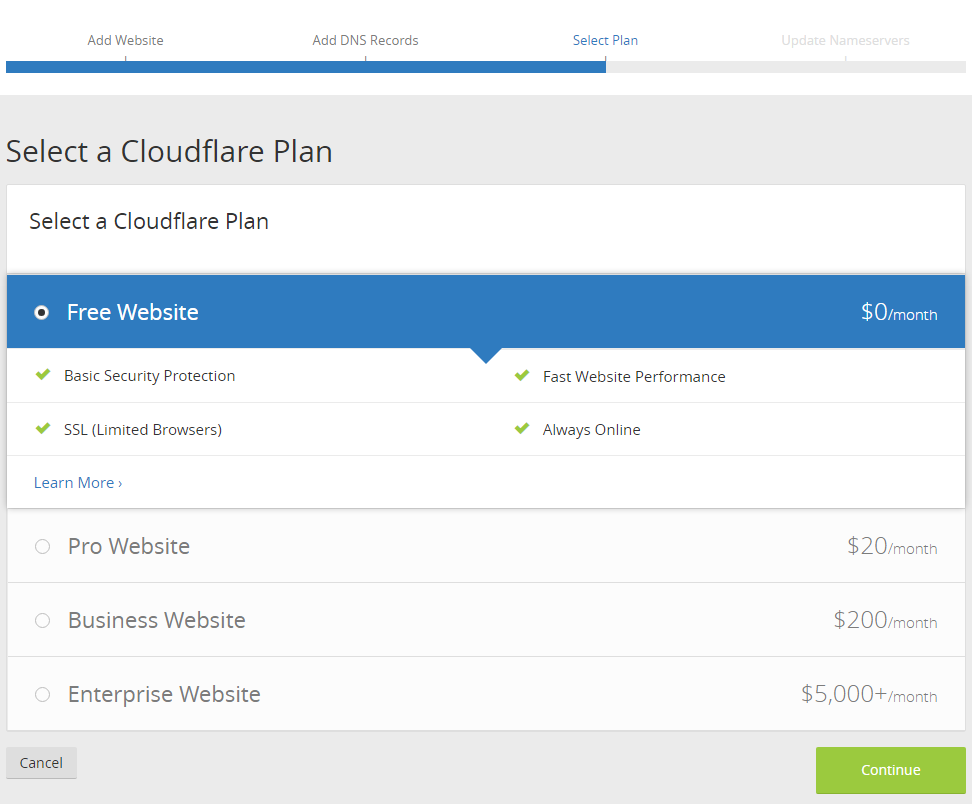Click the Update Nameservers step label

pyautogui.click(x=845, y=40)
